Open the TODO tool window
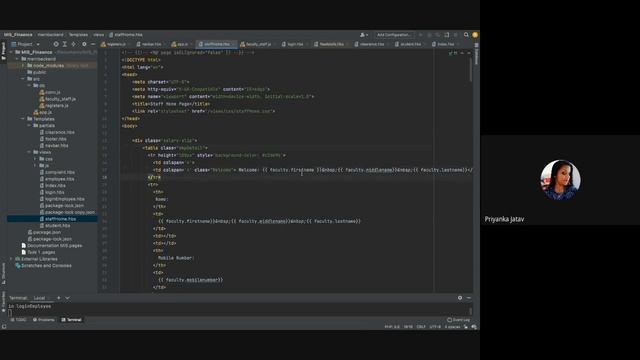The height and width of the screenshot is (360, 640). tap(18, 320)
